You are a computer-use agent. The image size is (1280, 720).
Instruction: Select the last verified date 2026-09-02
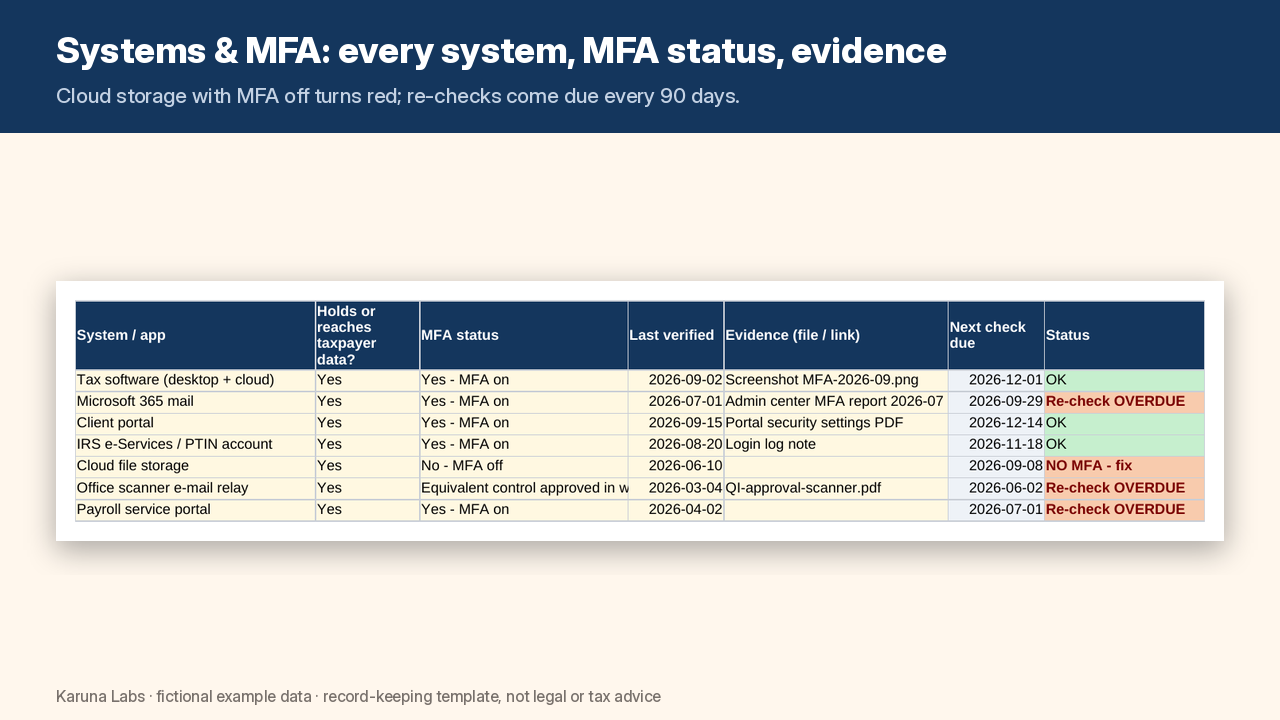tap(676, 381)
